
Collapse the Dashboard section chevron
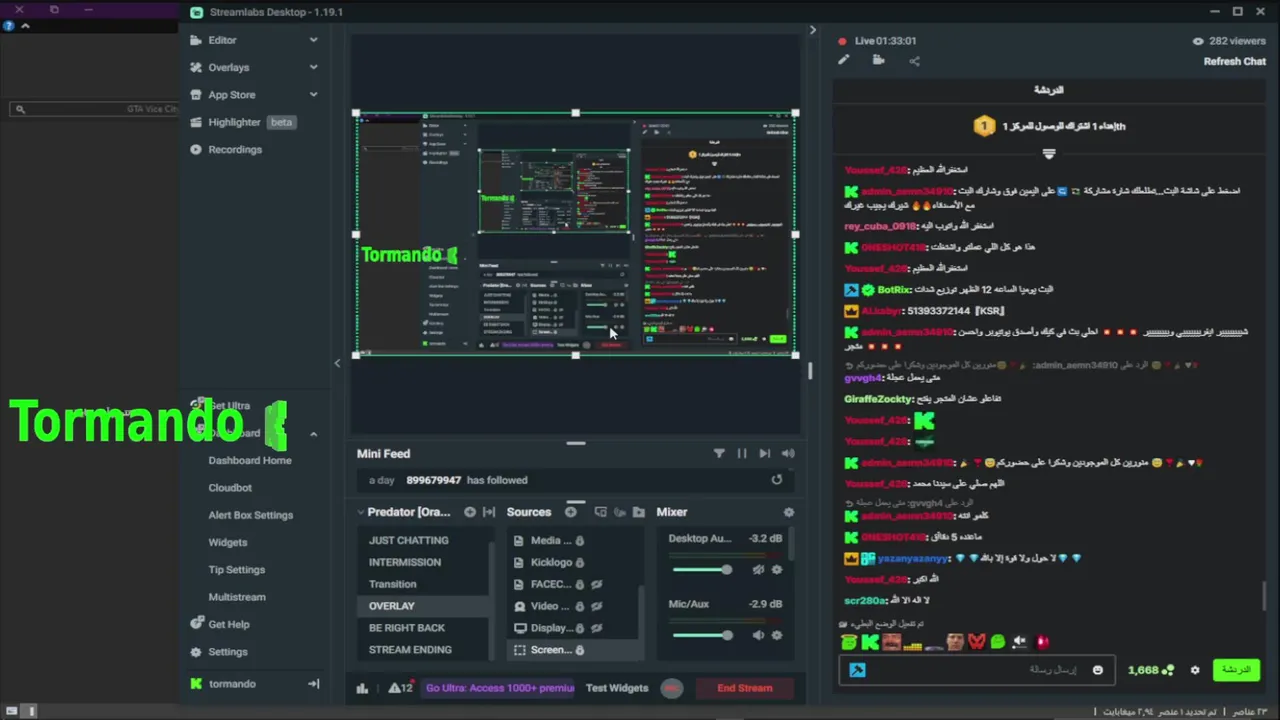313,434
